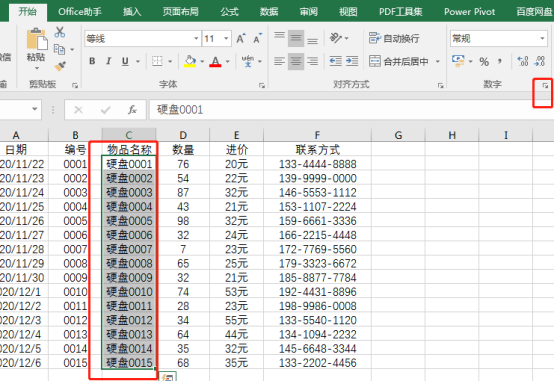Click cell 133-4444-8888
554x381 pixels.
point(317,164)
